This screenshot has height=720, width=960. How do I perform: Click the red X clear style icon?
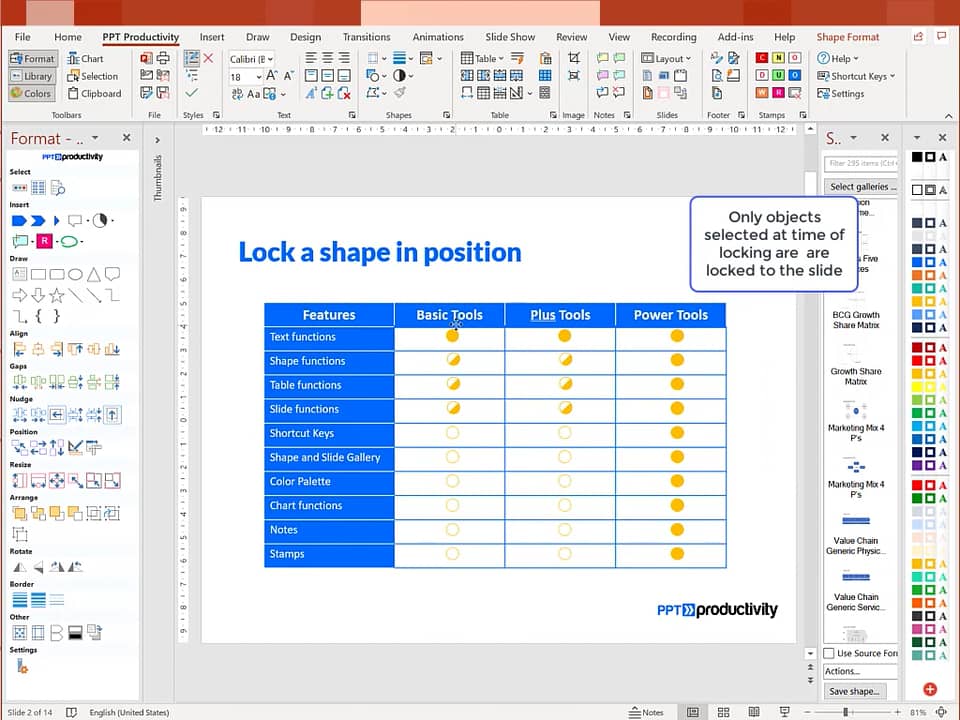pos(208,58)
